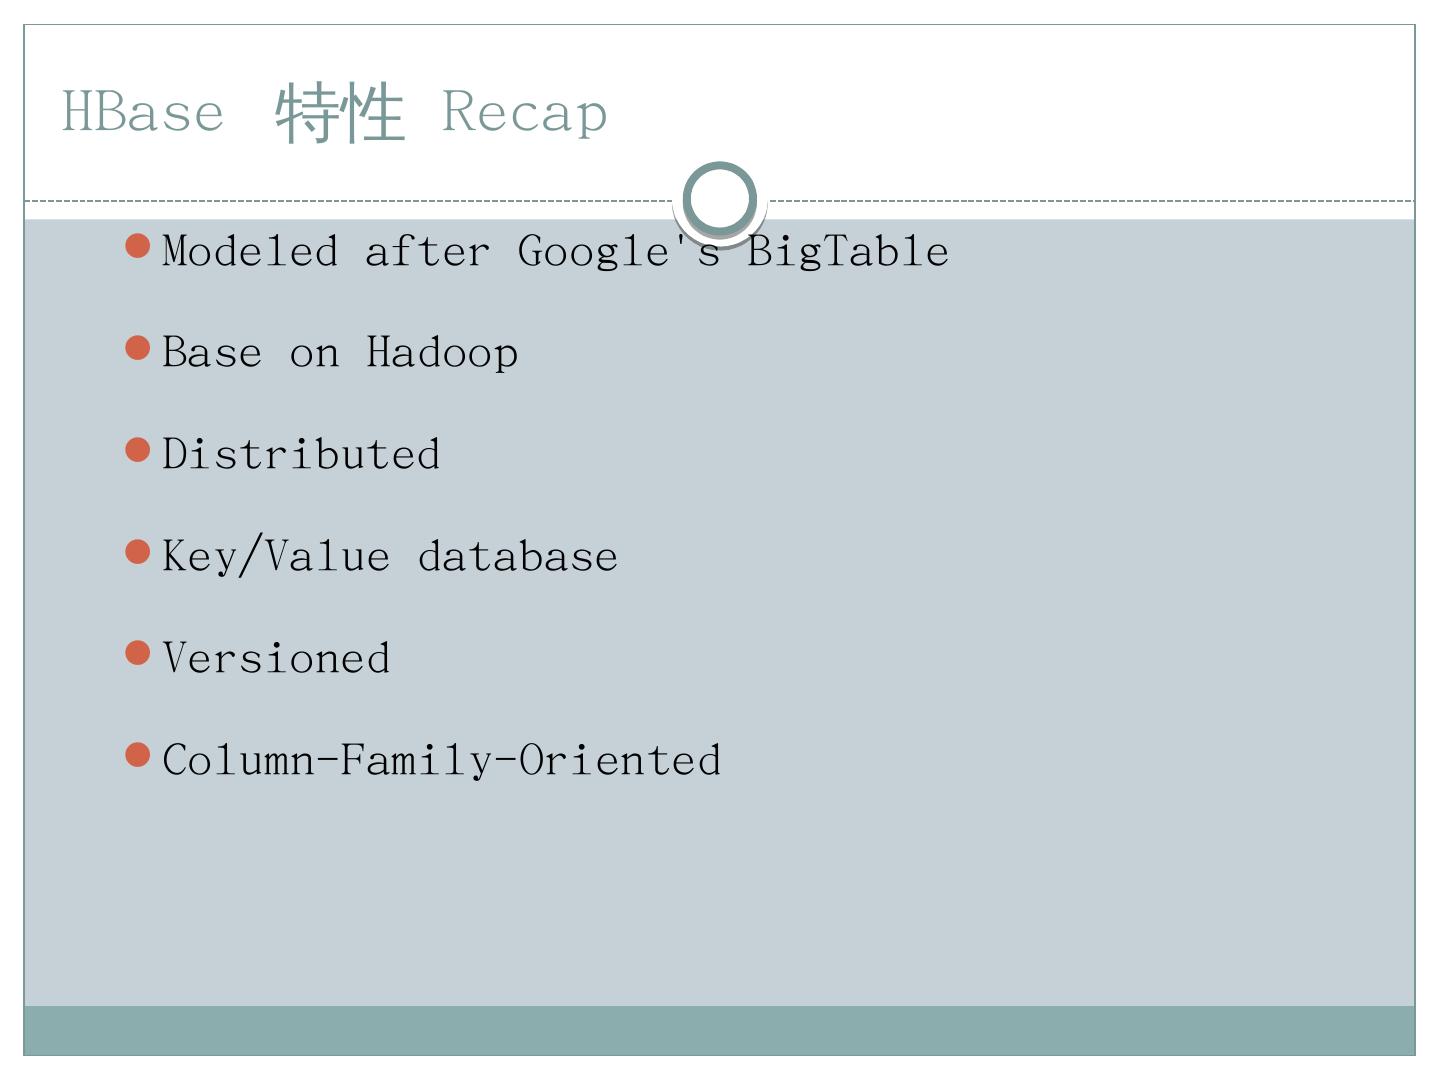Place cursor on the word BigTable
Screen dimensions: 1440x1080
[848, 252]
